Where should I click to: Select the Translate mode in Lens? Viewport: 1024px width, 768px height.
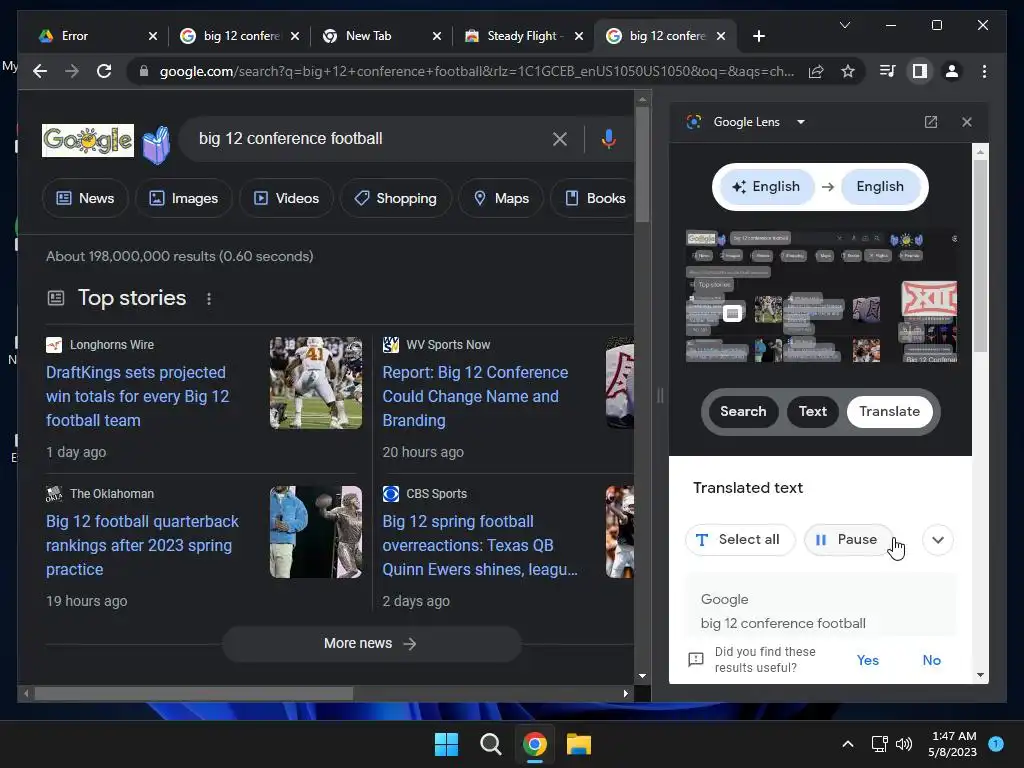coord(889,411)
